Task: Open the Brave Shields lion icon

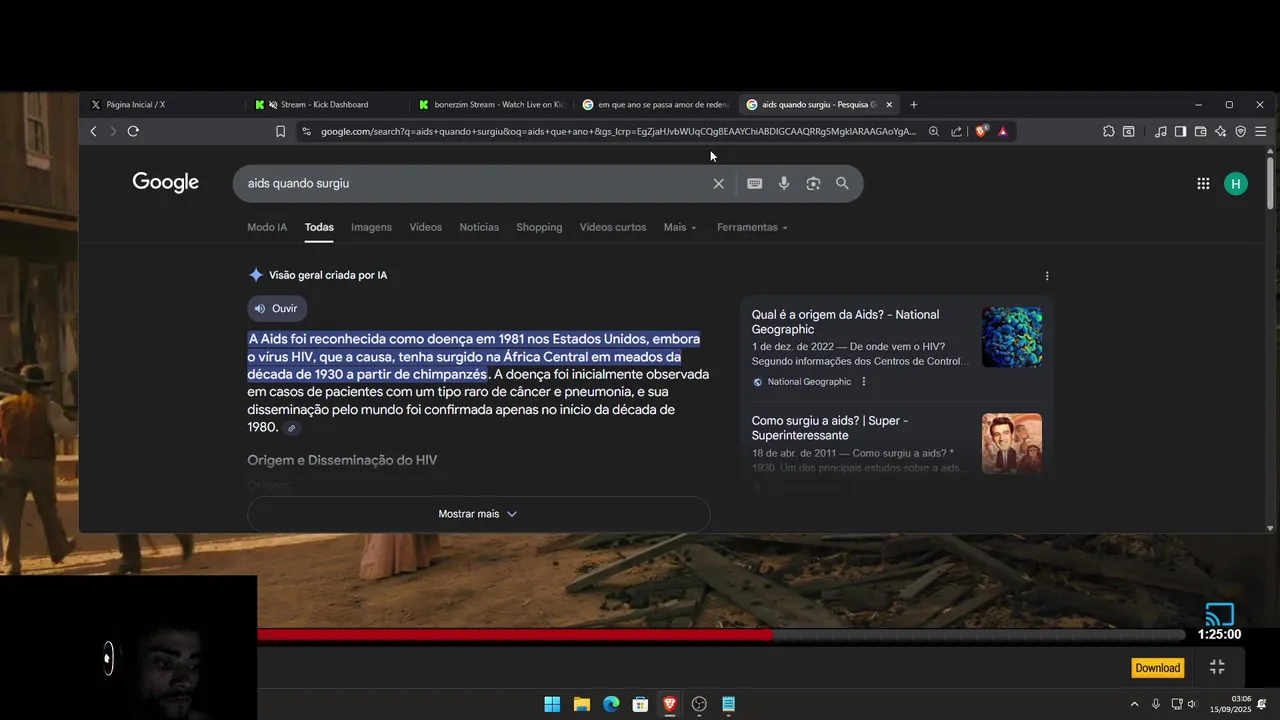Action: pyautogui.click(x=981, y=131)
